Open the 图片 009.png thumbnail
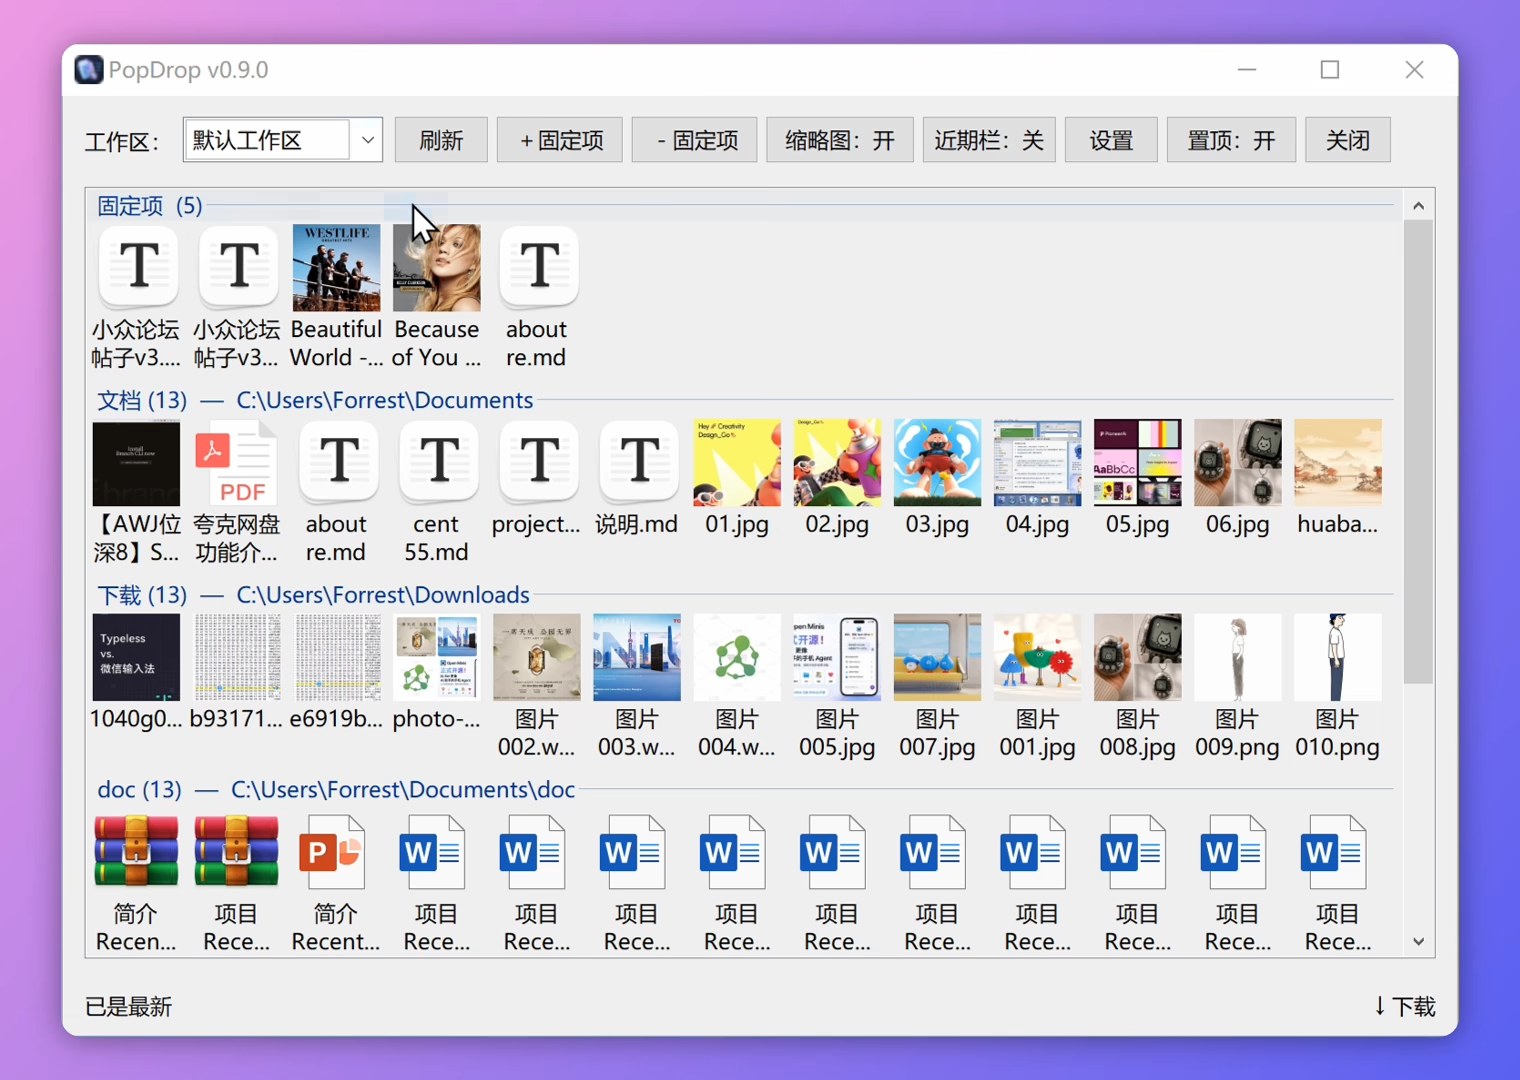Viewport: 1520px width, 1080px height. pos(1237,658)
